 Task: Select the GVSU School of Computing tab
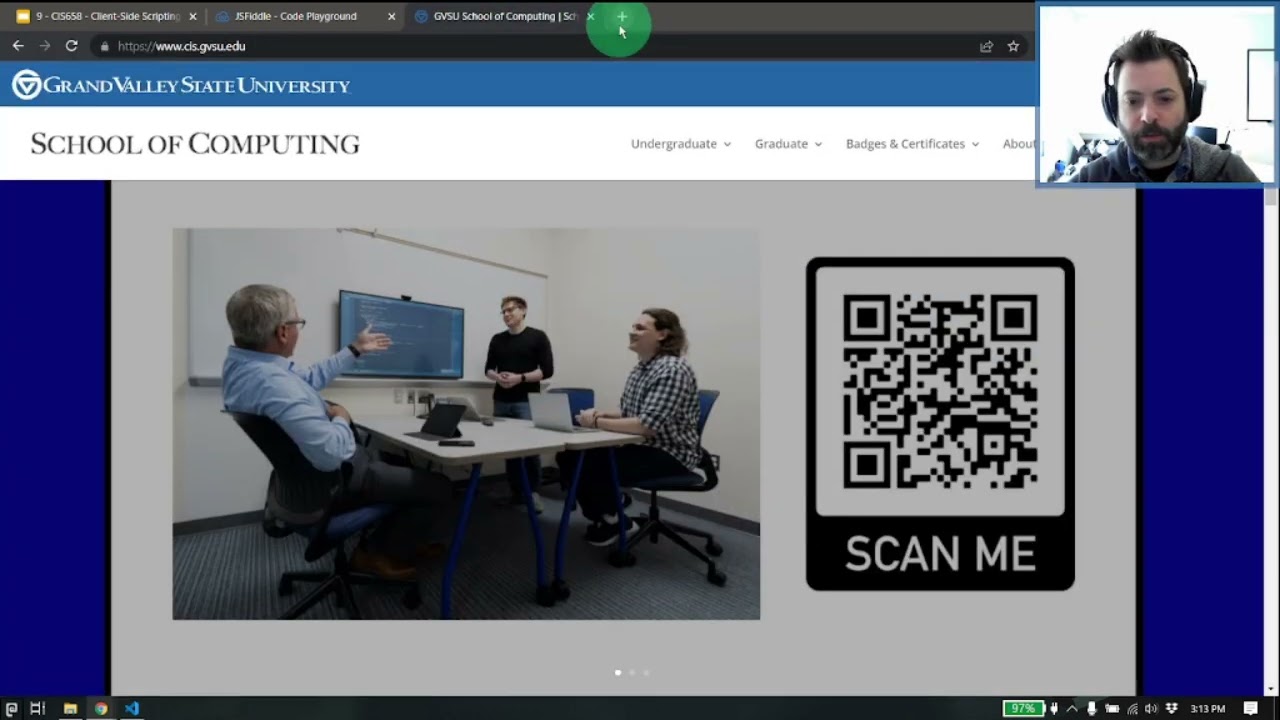pyautogui.click(x=503, y=17)
